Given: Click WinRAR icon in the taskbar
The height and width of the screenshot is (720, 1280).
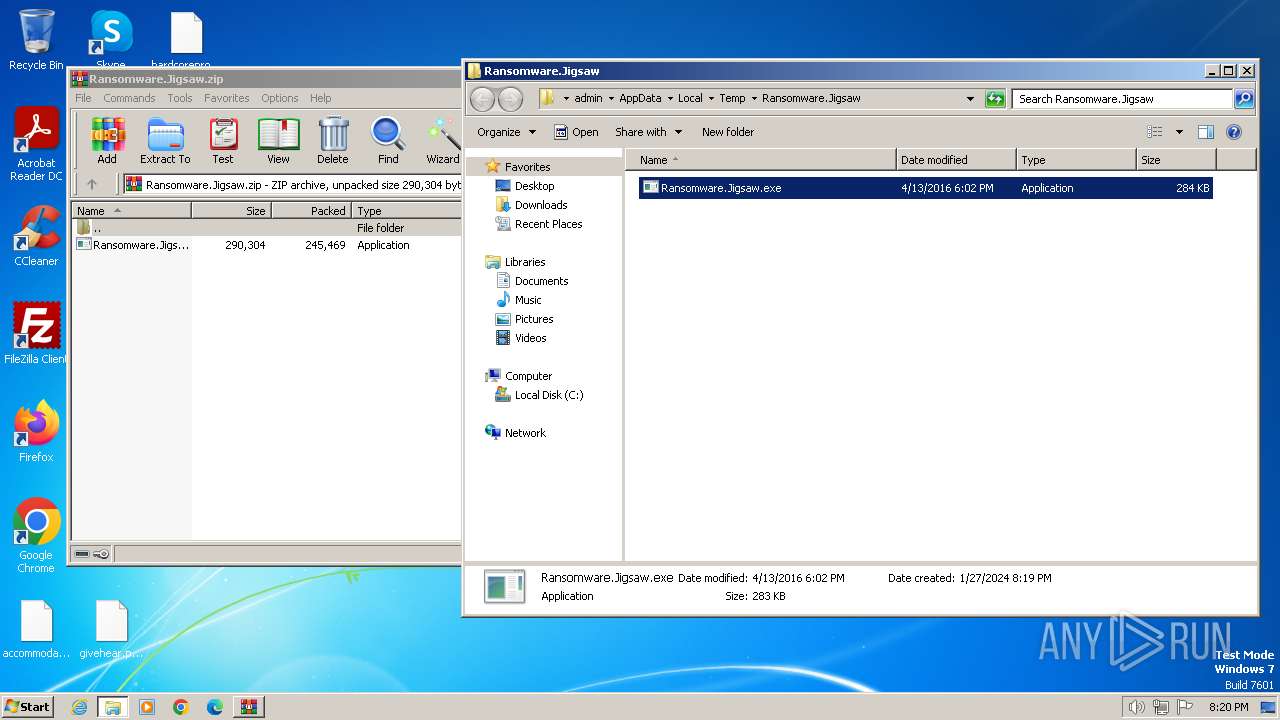Looking at the screenshot, I should pos(249,707).
